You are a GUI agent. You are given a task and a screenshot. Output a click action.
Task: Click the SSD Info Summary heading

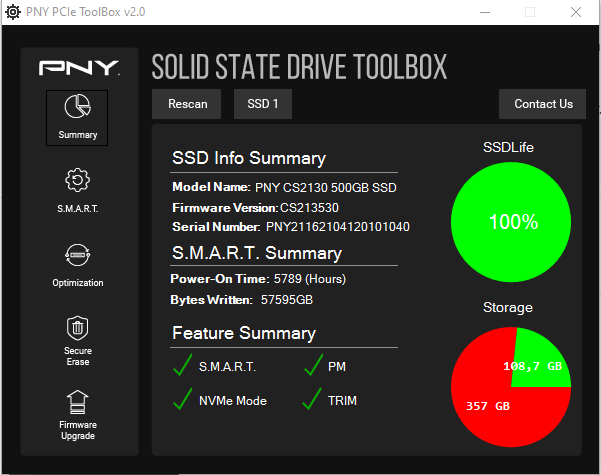249,158
